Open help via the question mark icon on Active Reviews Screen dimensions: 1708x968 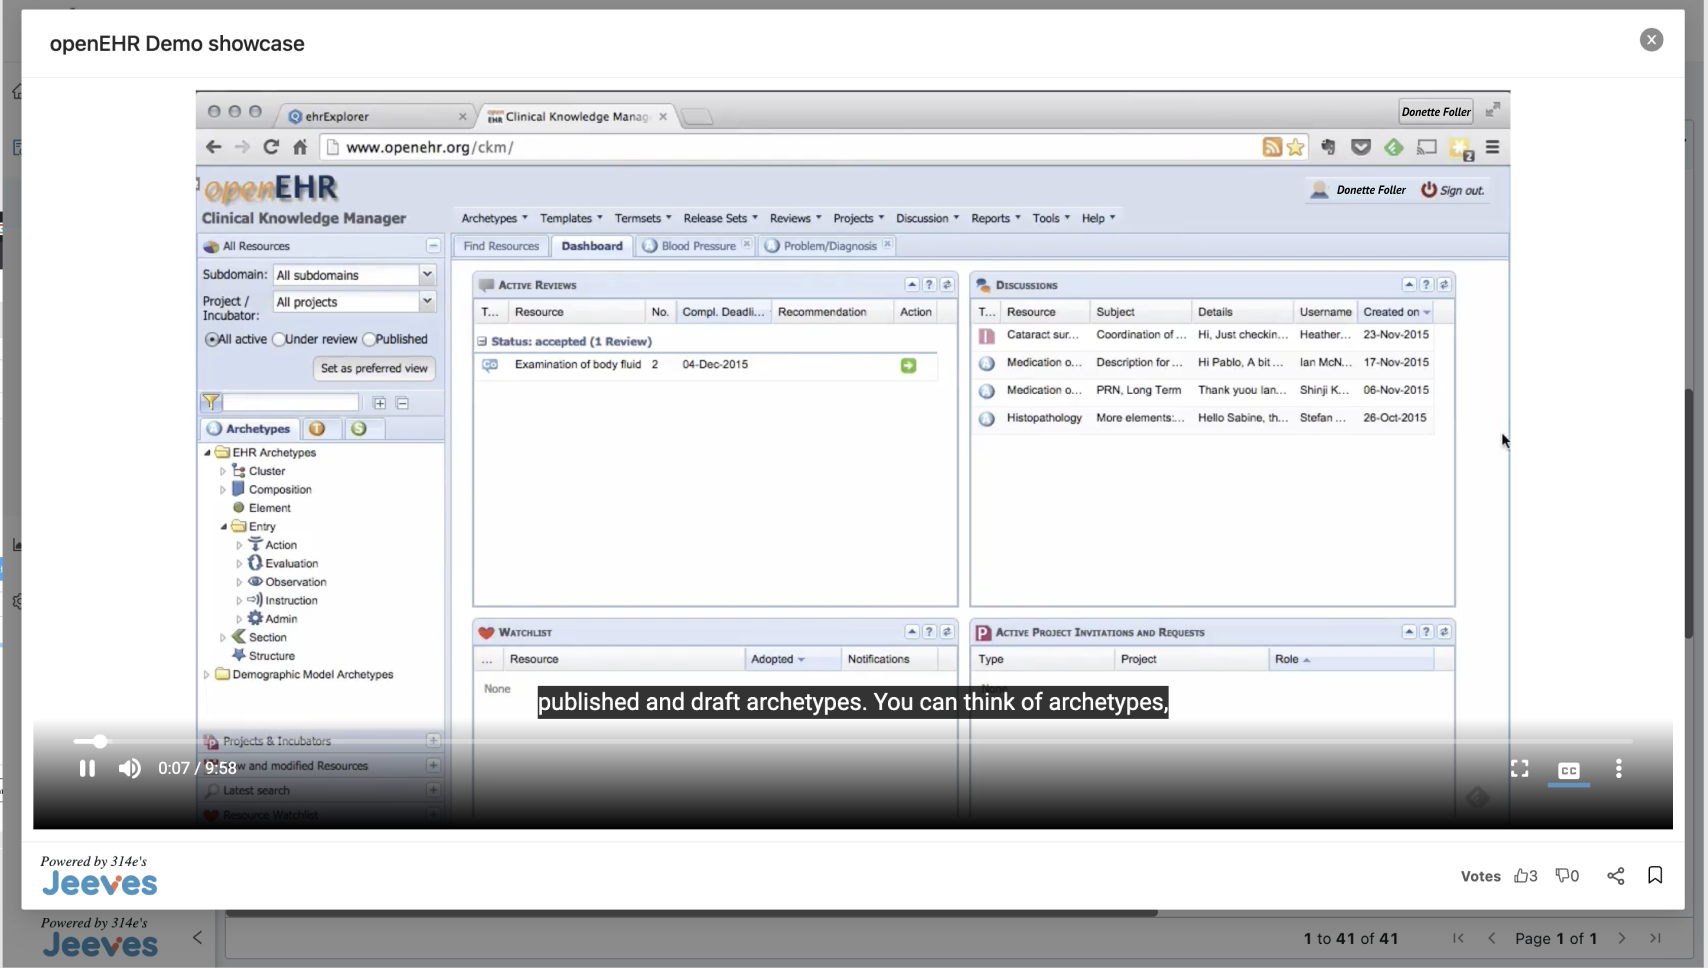(928, 284)
